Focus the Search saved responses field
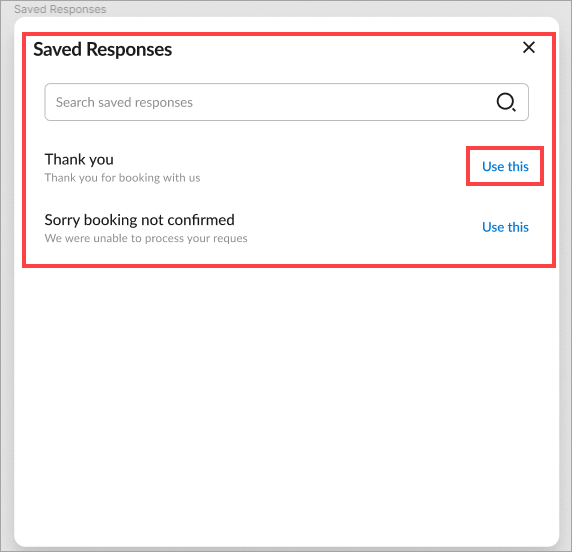The image size is (572, 552). 286,102
